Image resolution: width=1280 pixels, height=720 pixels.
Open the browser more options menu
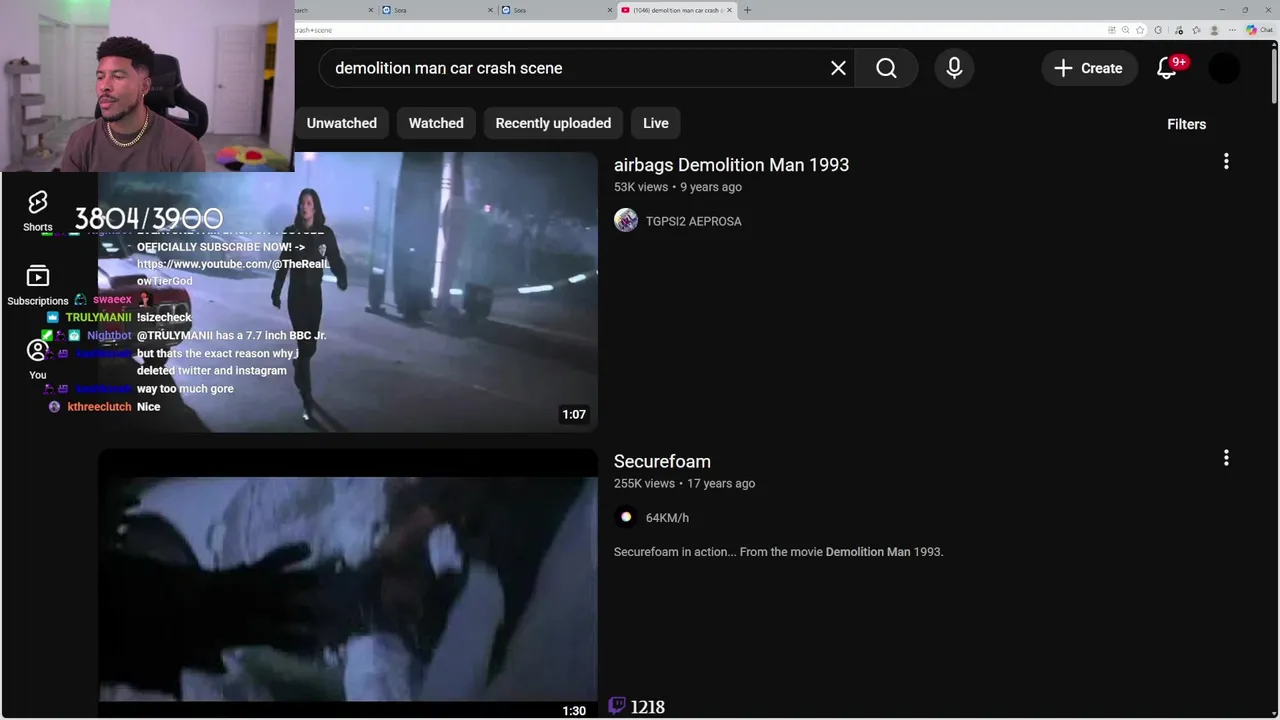[x=1232, y=30]
